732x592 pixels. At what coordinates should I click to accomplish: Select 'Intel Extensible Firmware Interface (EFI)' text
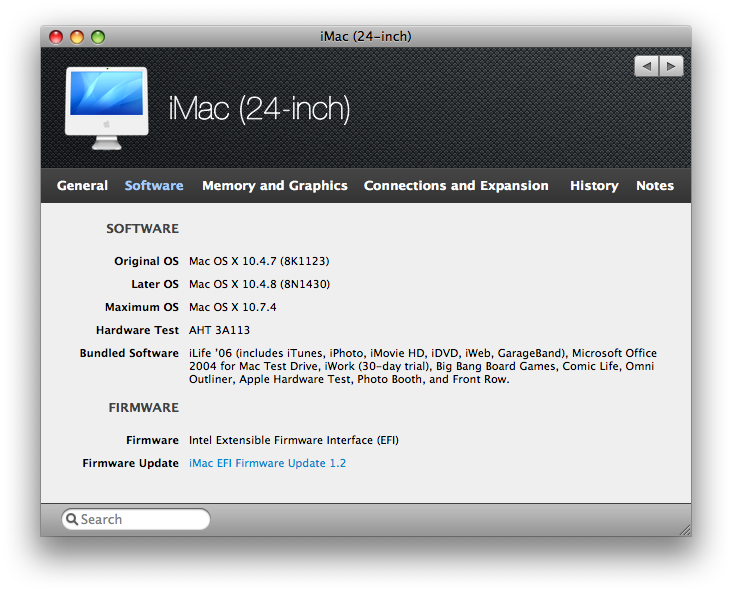pyautogui.click(x=294, y=440)
